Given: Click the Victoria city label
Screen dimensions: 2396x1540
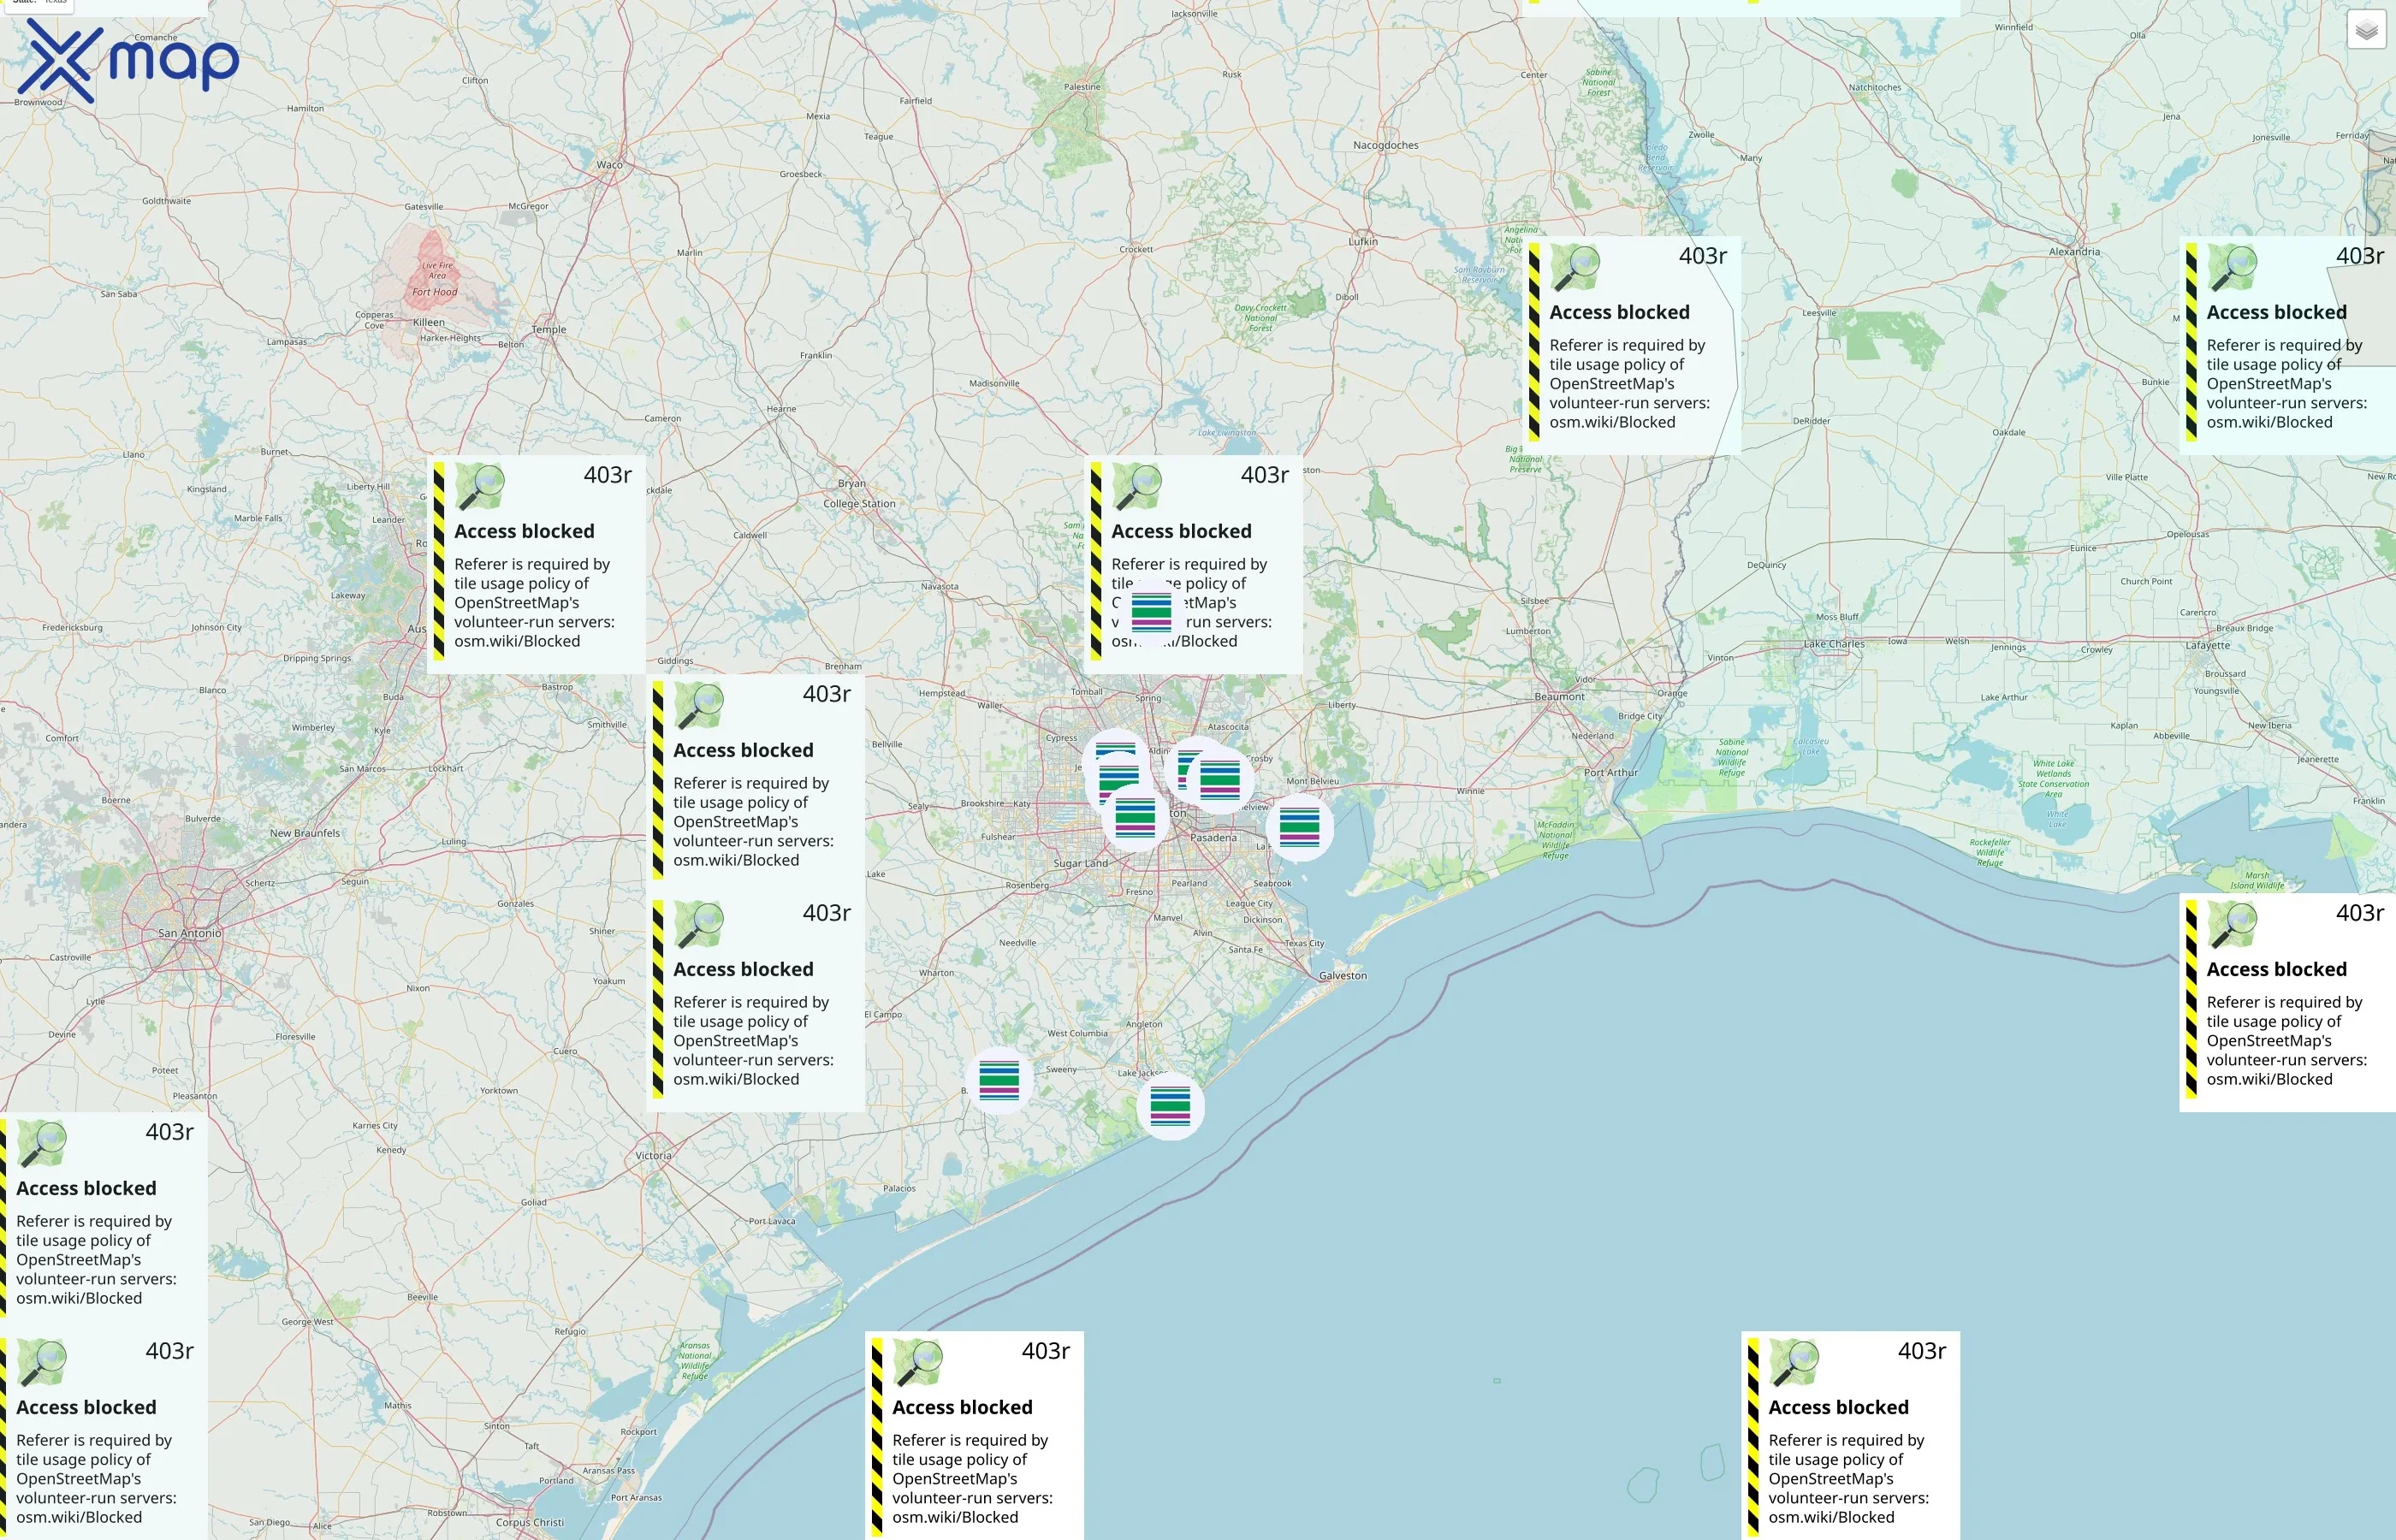Looking at the screenshot, I should tap(654, 1155).
